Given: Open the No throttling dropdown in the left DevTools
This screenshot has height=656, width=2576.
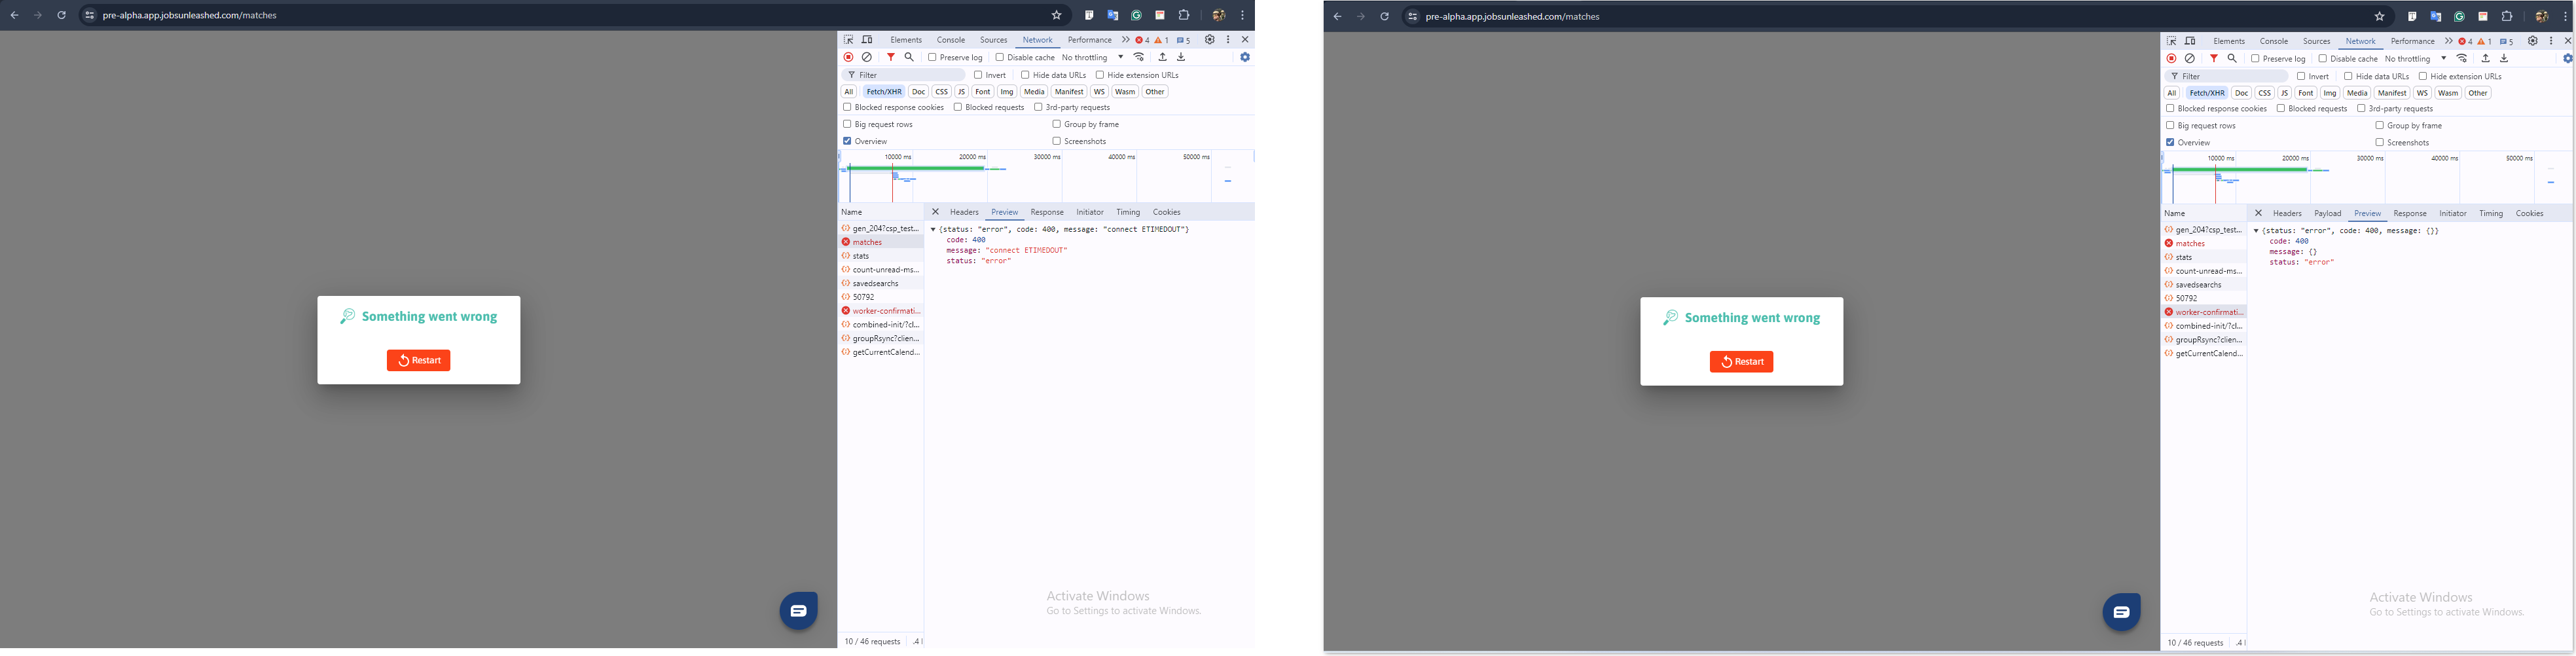Looking at the screenshot, I should pyautogui.click(x=1093, y=57).
